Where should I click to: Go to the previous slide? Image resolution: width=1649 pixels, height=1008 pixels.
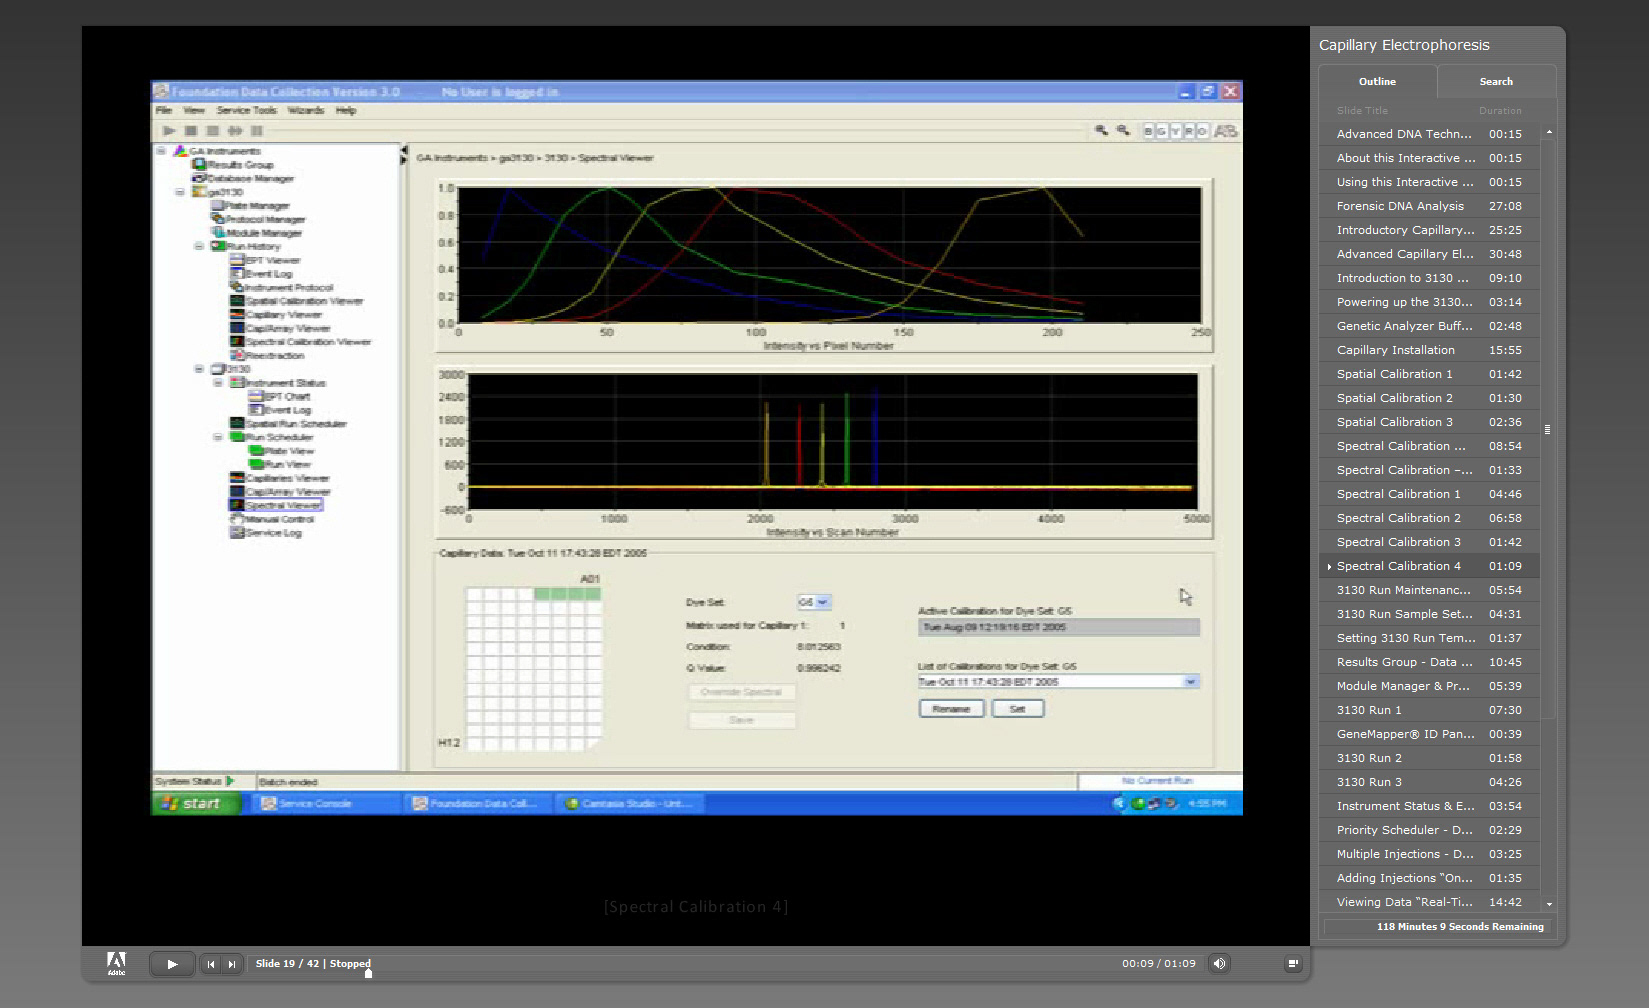[x=210, y=964]
